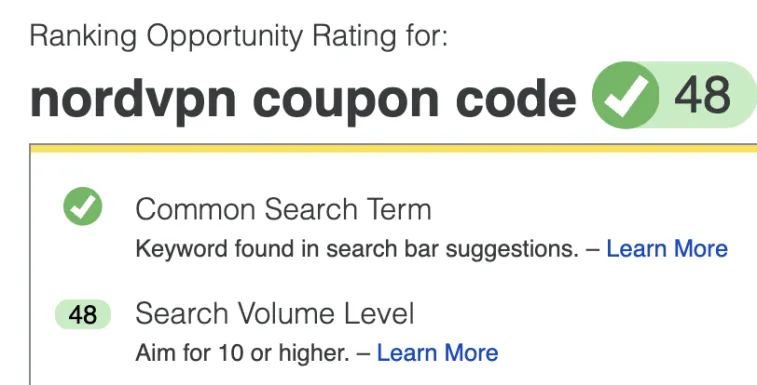Viewport: 757px width, 385px height.
Task: Click the Aim for 10 or higher text
Action: point(242,353)
